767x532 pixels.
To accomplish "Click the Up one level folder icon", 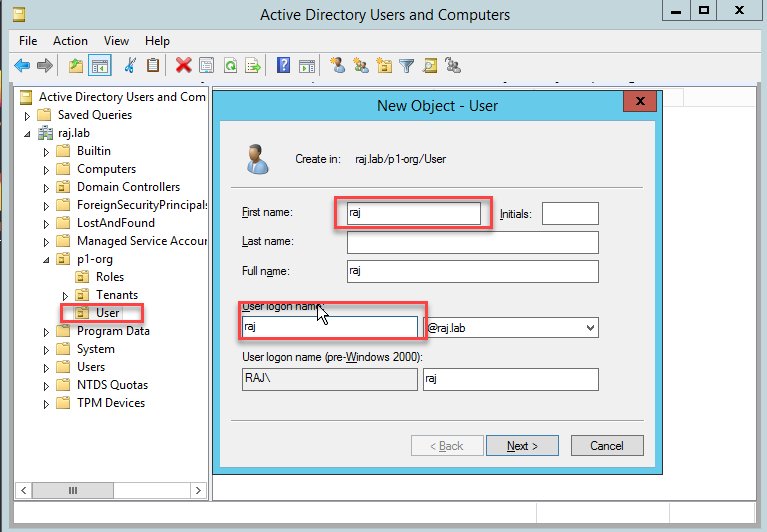I will (x=76, y=65).
